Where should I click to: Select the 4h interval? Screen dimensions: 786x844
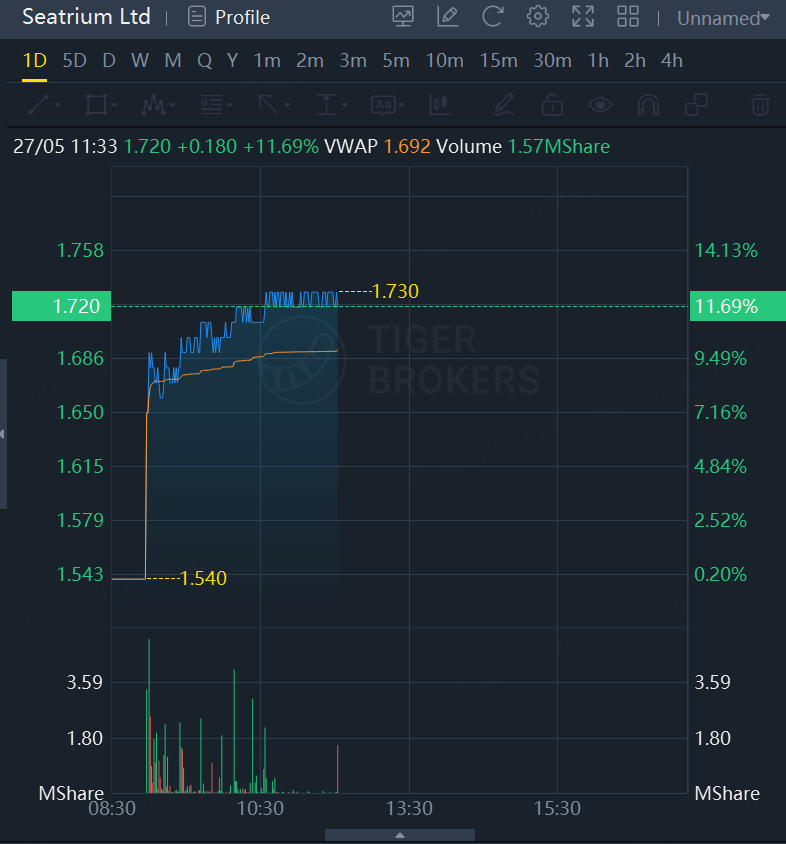tap(672, 61)
